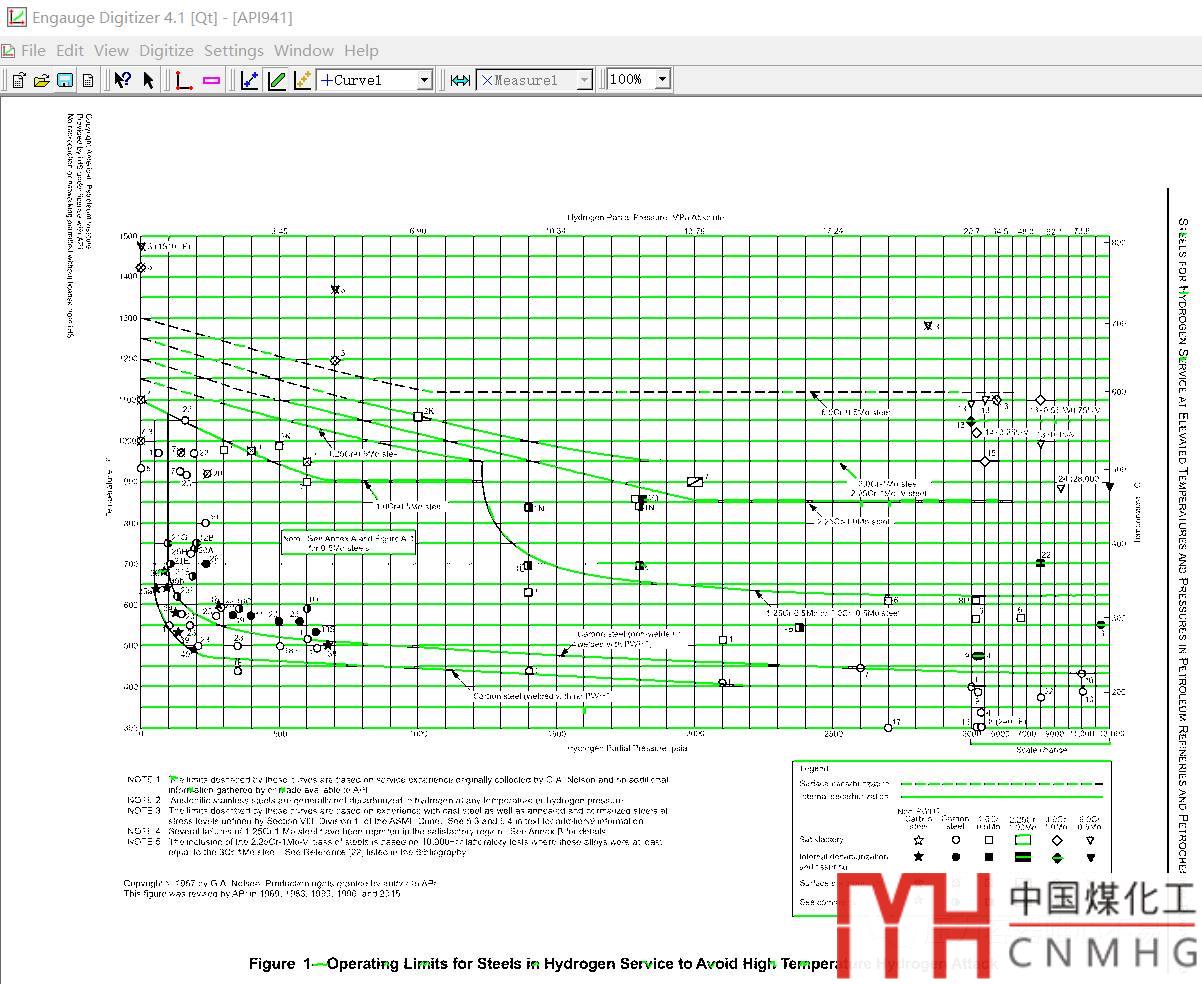Click the Open document folder icon

coord(41,80)
